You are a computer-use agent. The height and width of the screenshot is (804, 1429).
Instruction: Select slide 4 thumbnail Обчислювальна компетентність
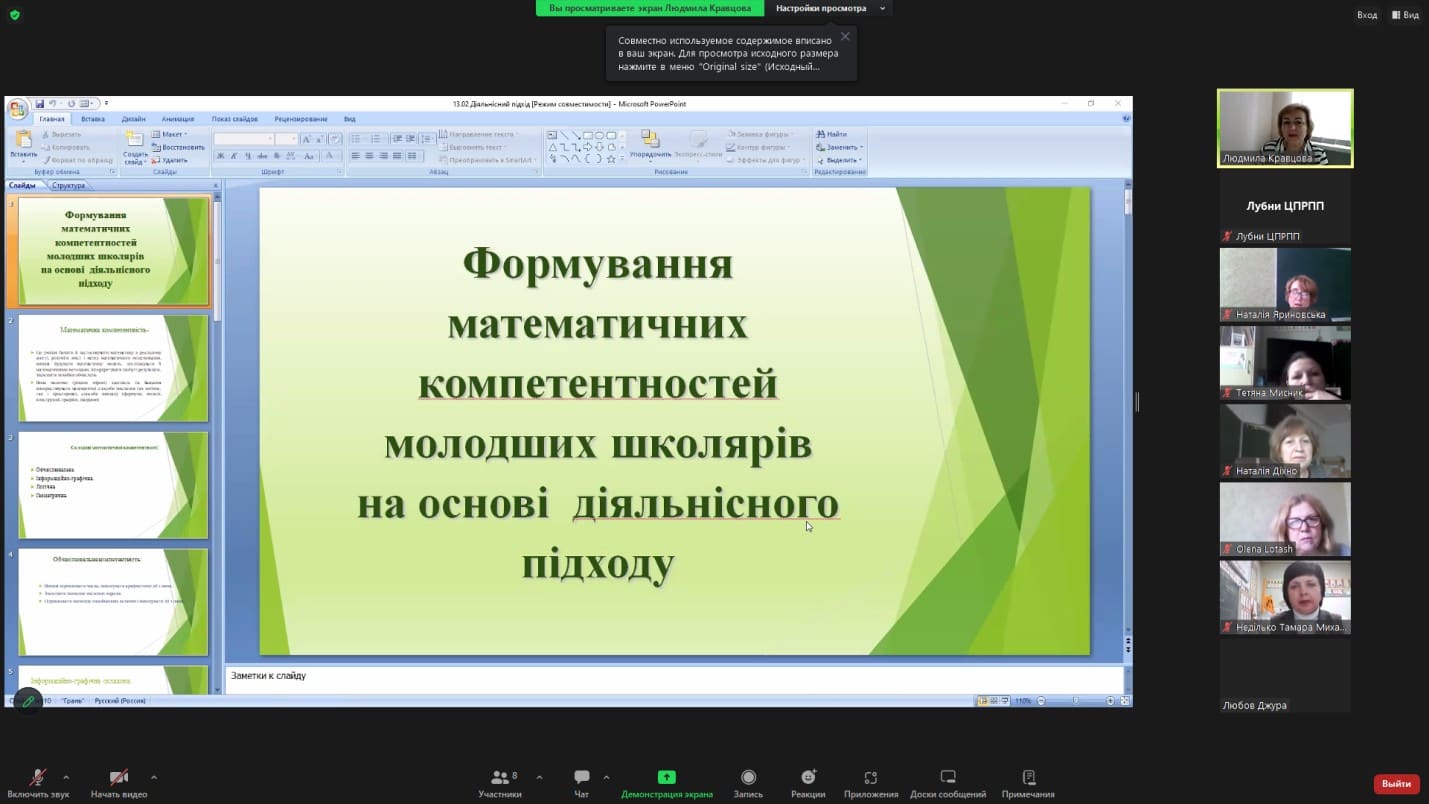113,602
